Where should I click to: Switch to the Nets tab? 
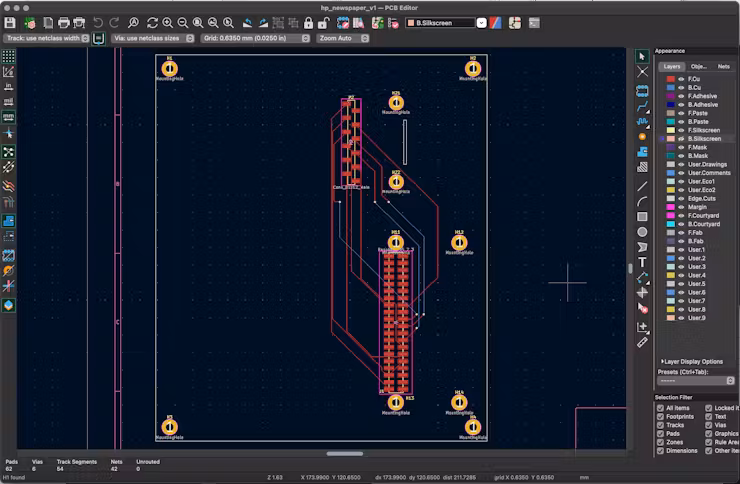[x=723, y=66]
